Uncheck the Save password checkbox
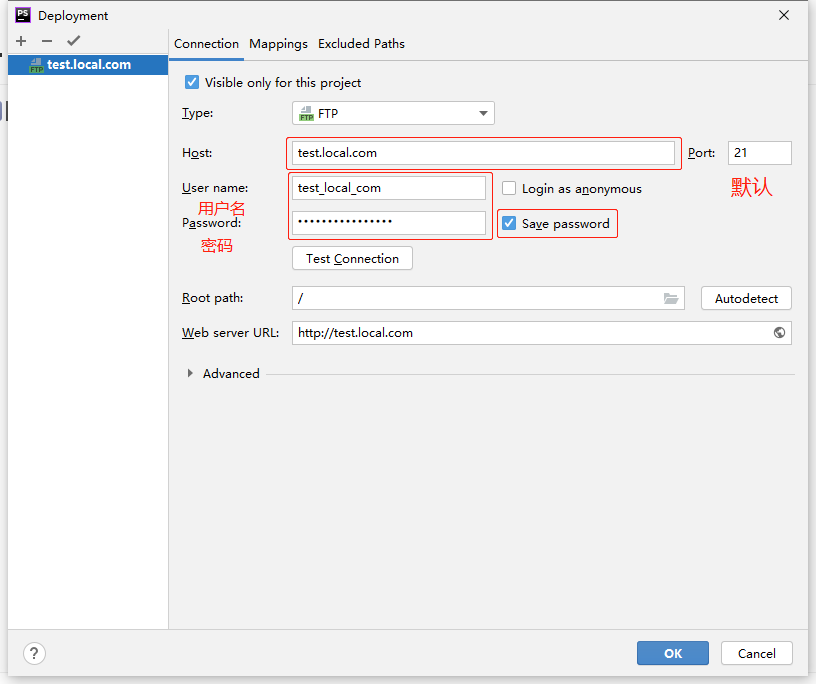 [x=509, y=224]
